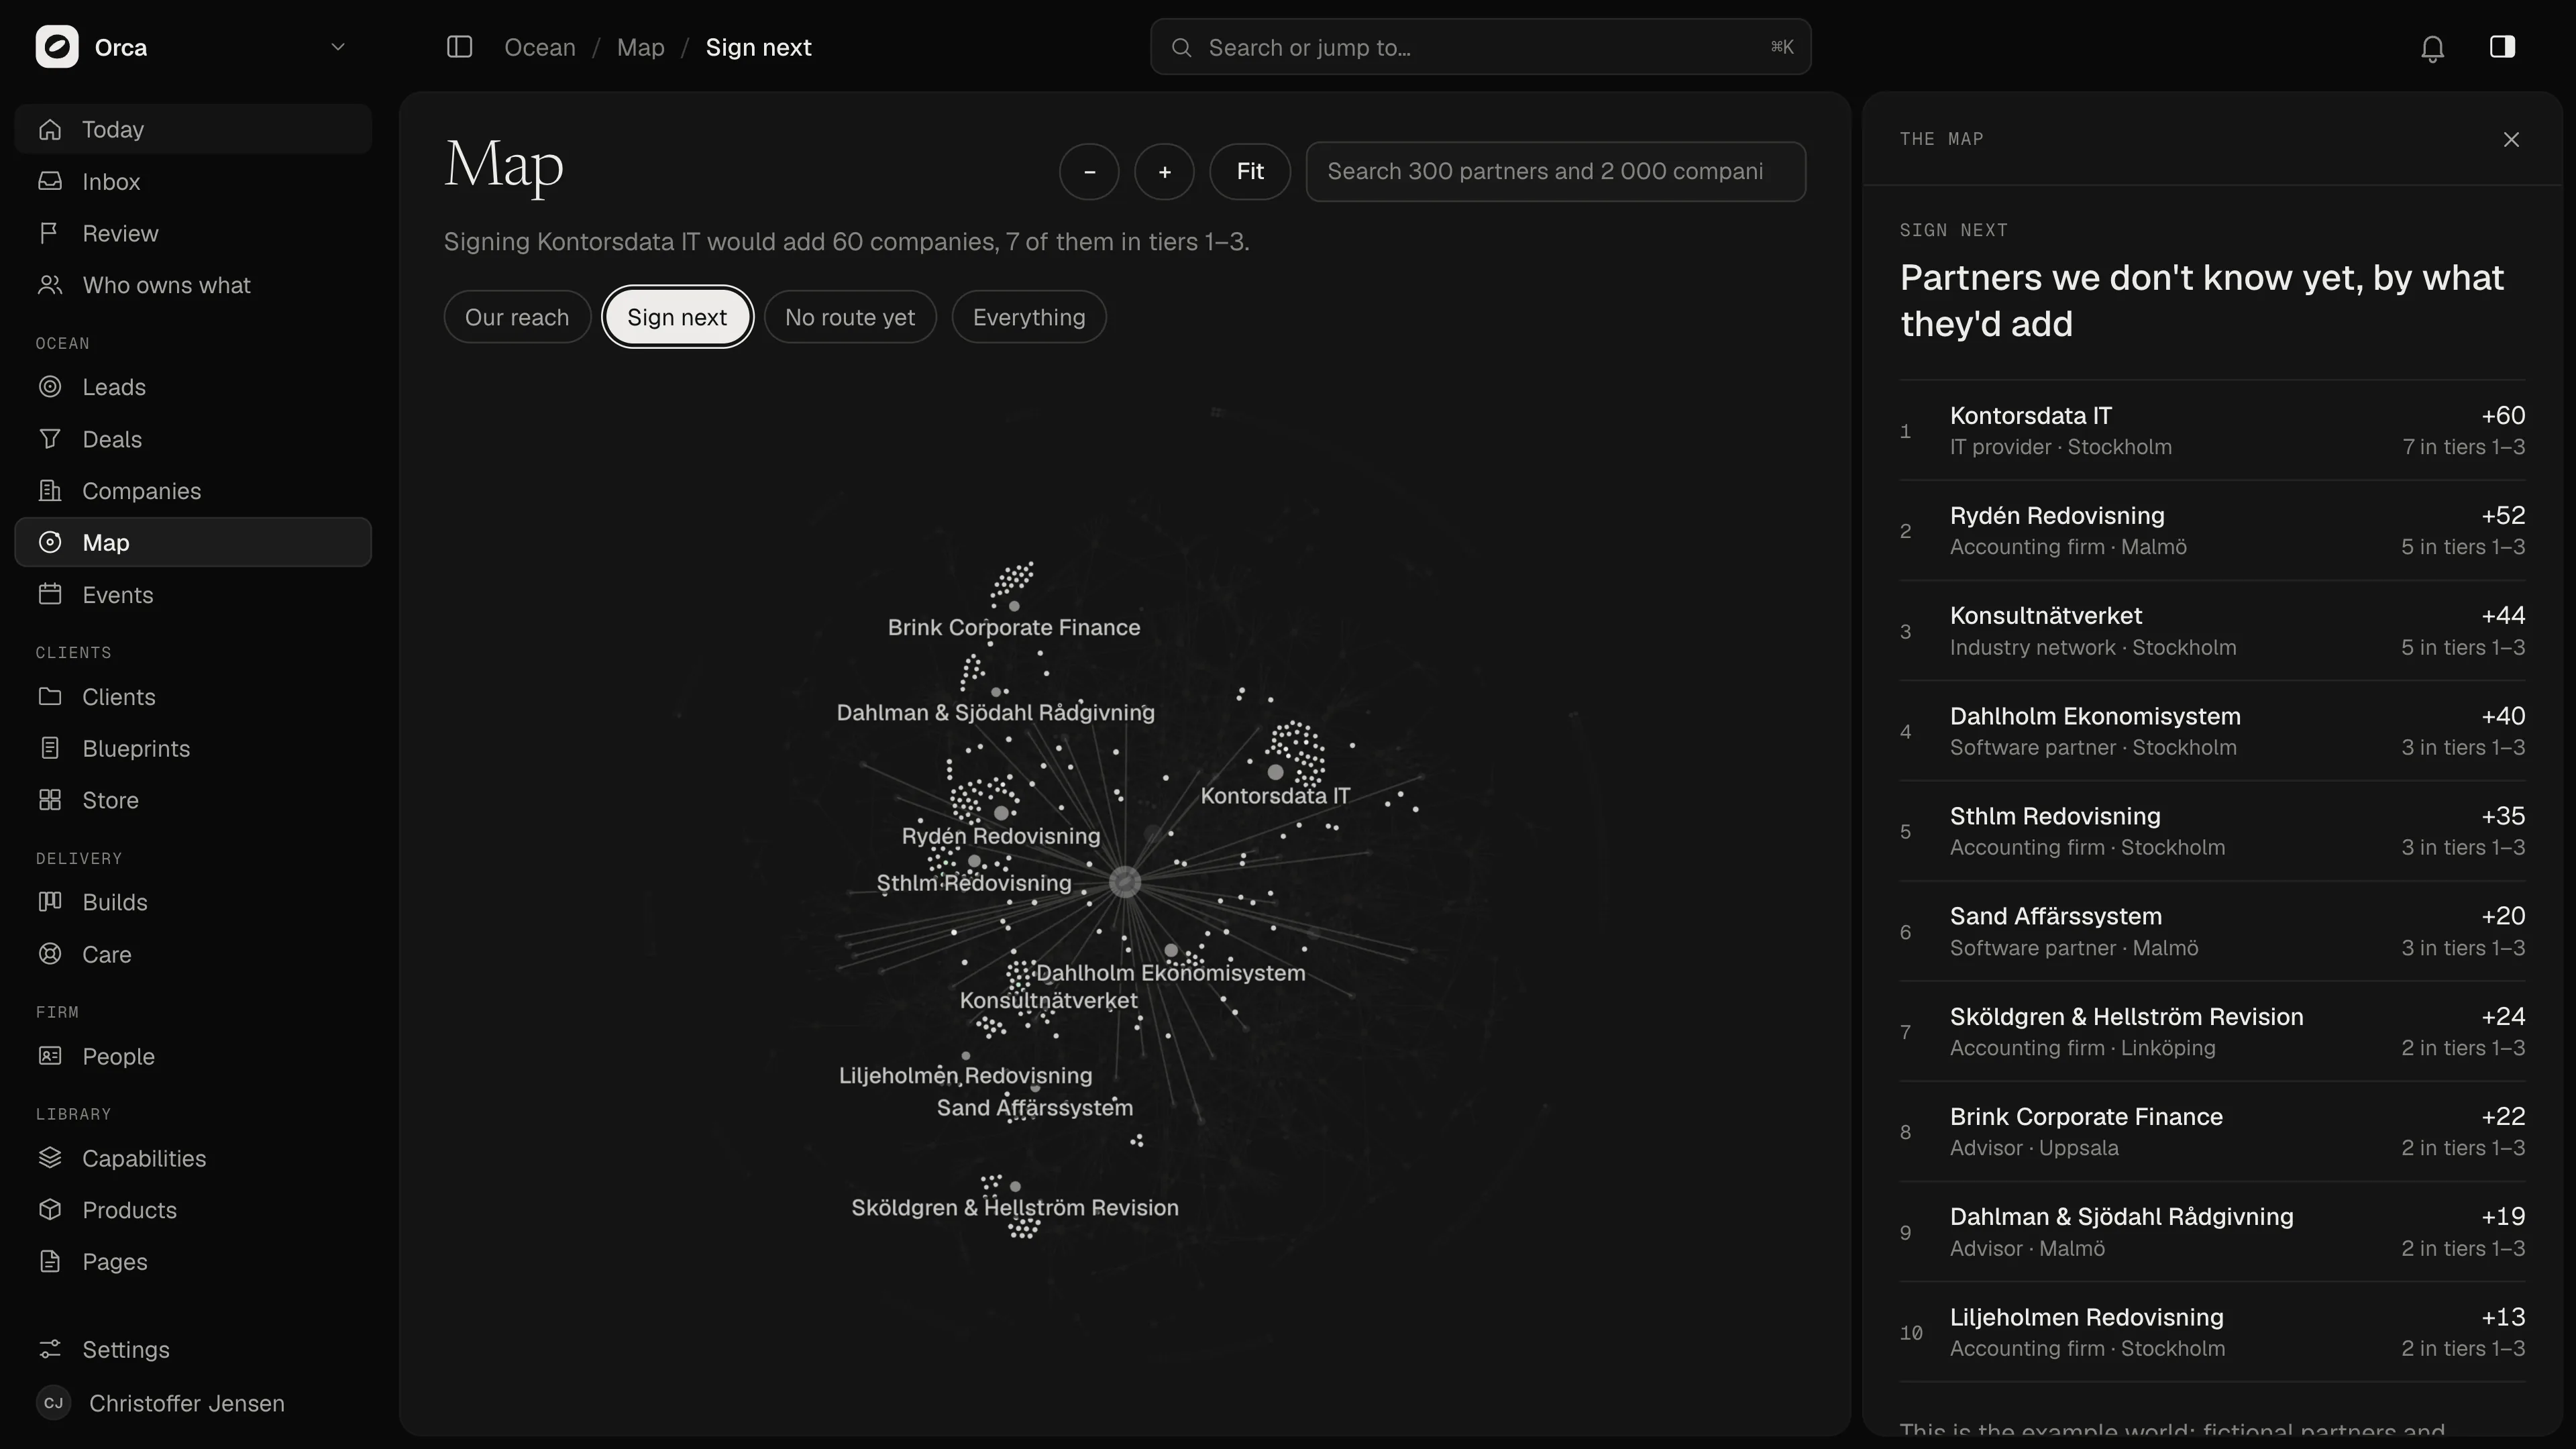The height and width of the screenshot is (1449, 2576).
Task: Focus the Search or jump to field
Action: pos(1480,47)
